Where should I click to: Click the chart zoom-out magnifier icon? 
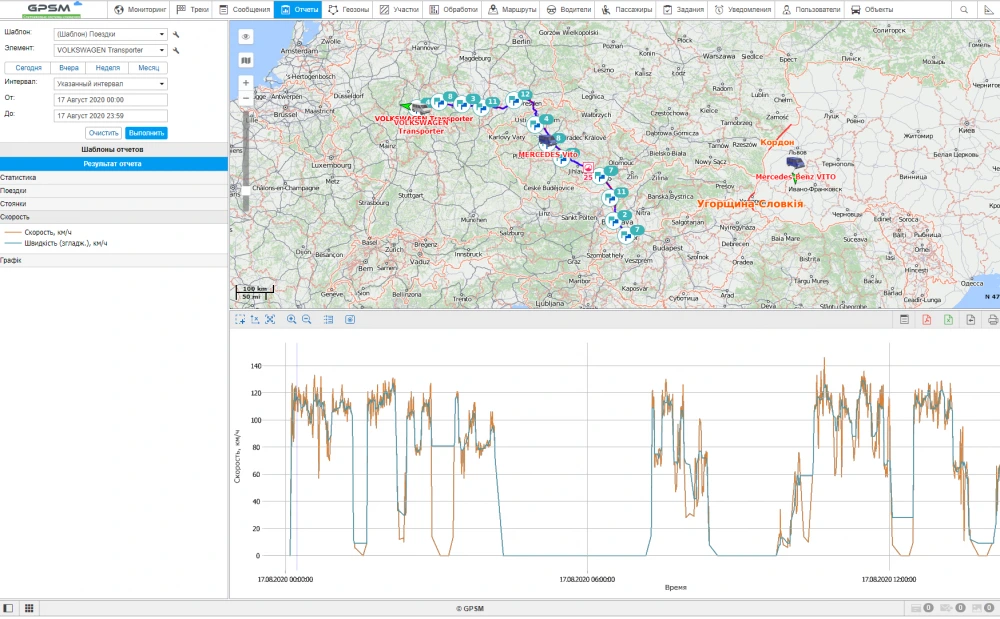coord(306,319)
